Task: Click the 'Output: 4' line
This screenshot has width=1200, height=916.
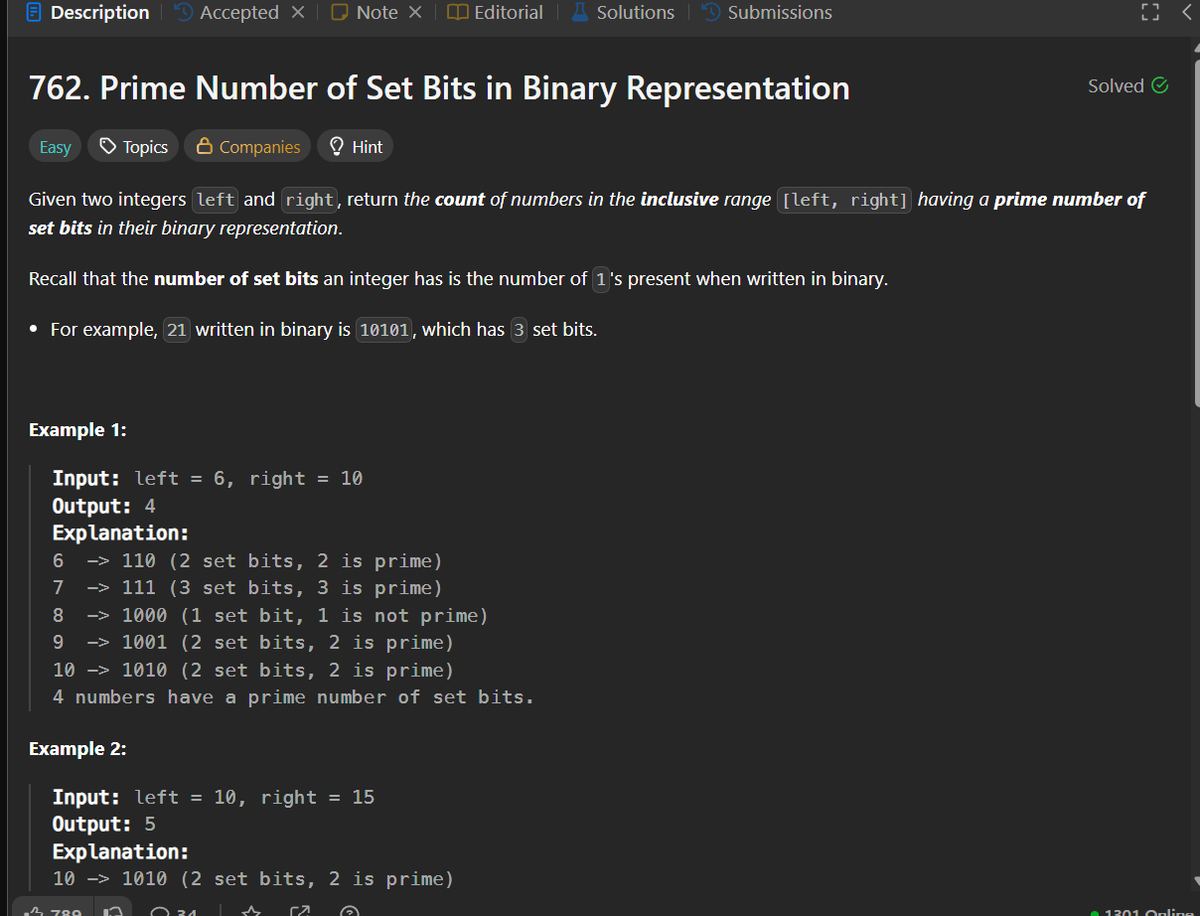Action: [103, 506]
